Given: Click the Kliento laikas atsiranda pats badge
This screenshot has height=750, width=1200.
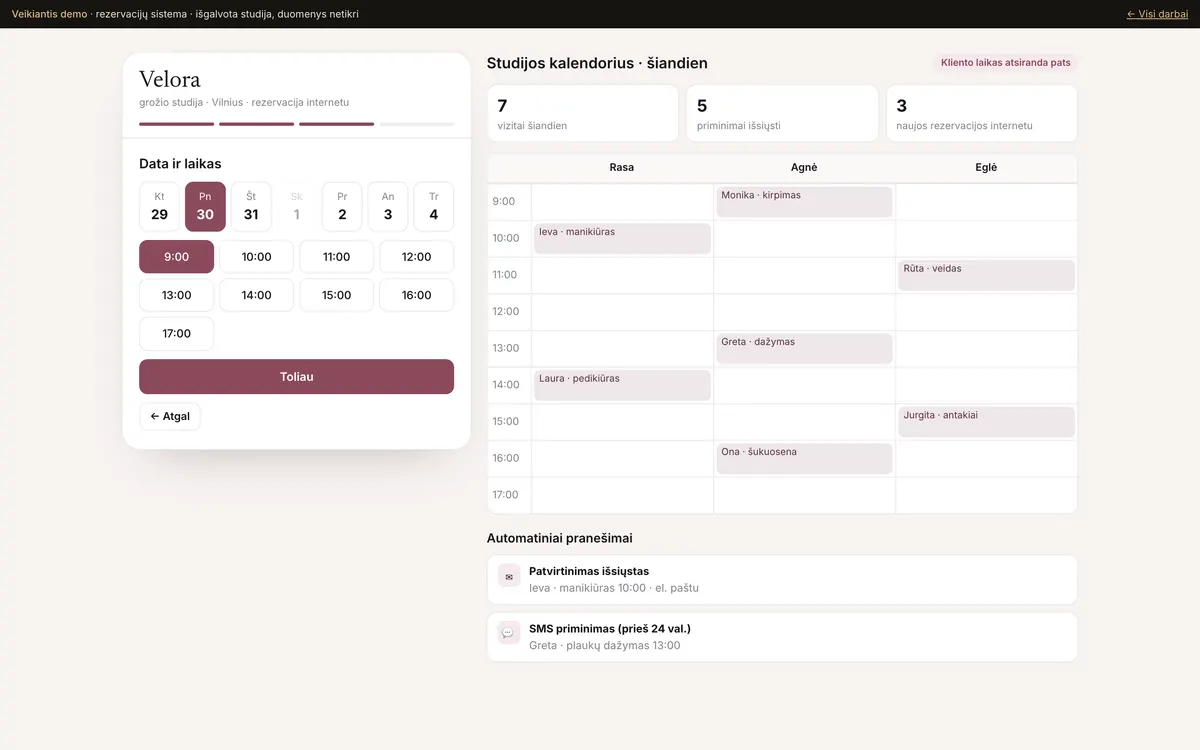Looking at the screenshot, I should pyautogui.click(x=1005, y=63).
